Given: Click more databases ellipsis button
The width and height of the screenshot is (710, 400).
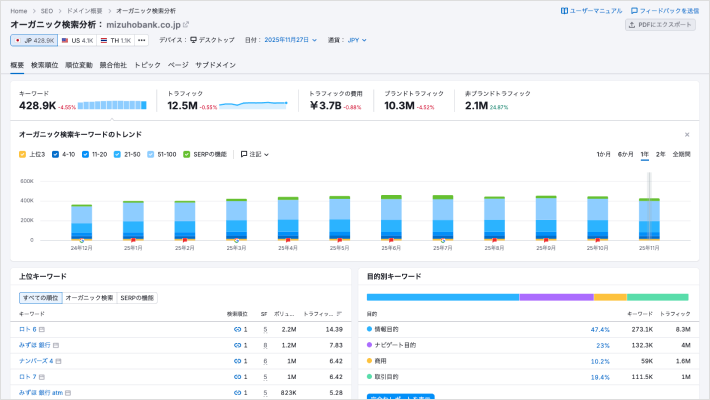Looking at the screenshot, I should click(141, 40).
